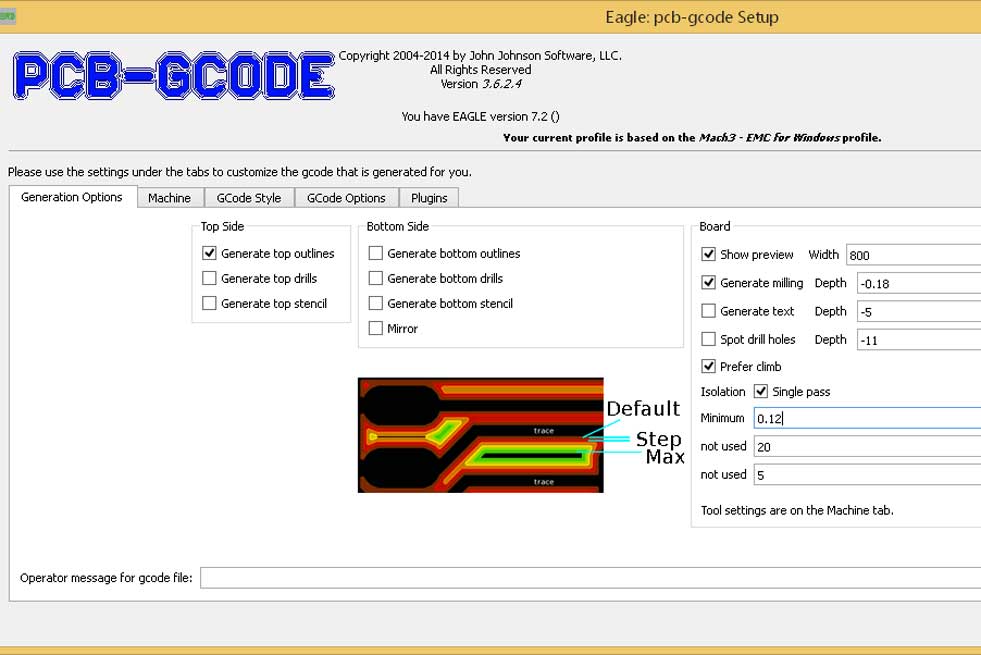Enable Generate bottom stencil

point(375,303)
